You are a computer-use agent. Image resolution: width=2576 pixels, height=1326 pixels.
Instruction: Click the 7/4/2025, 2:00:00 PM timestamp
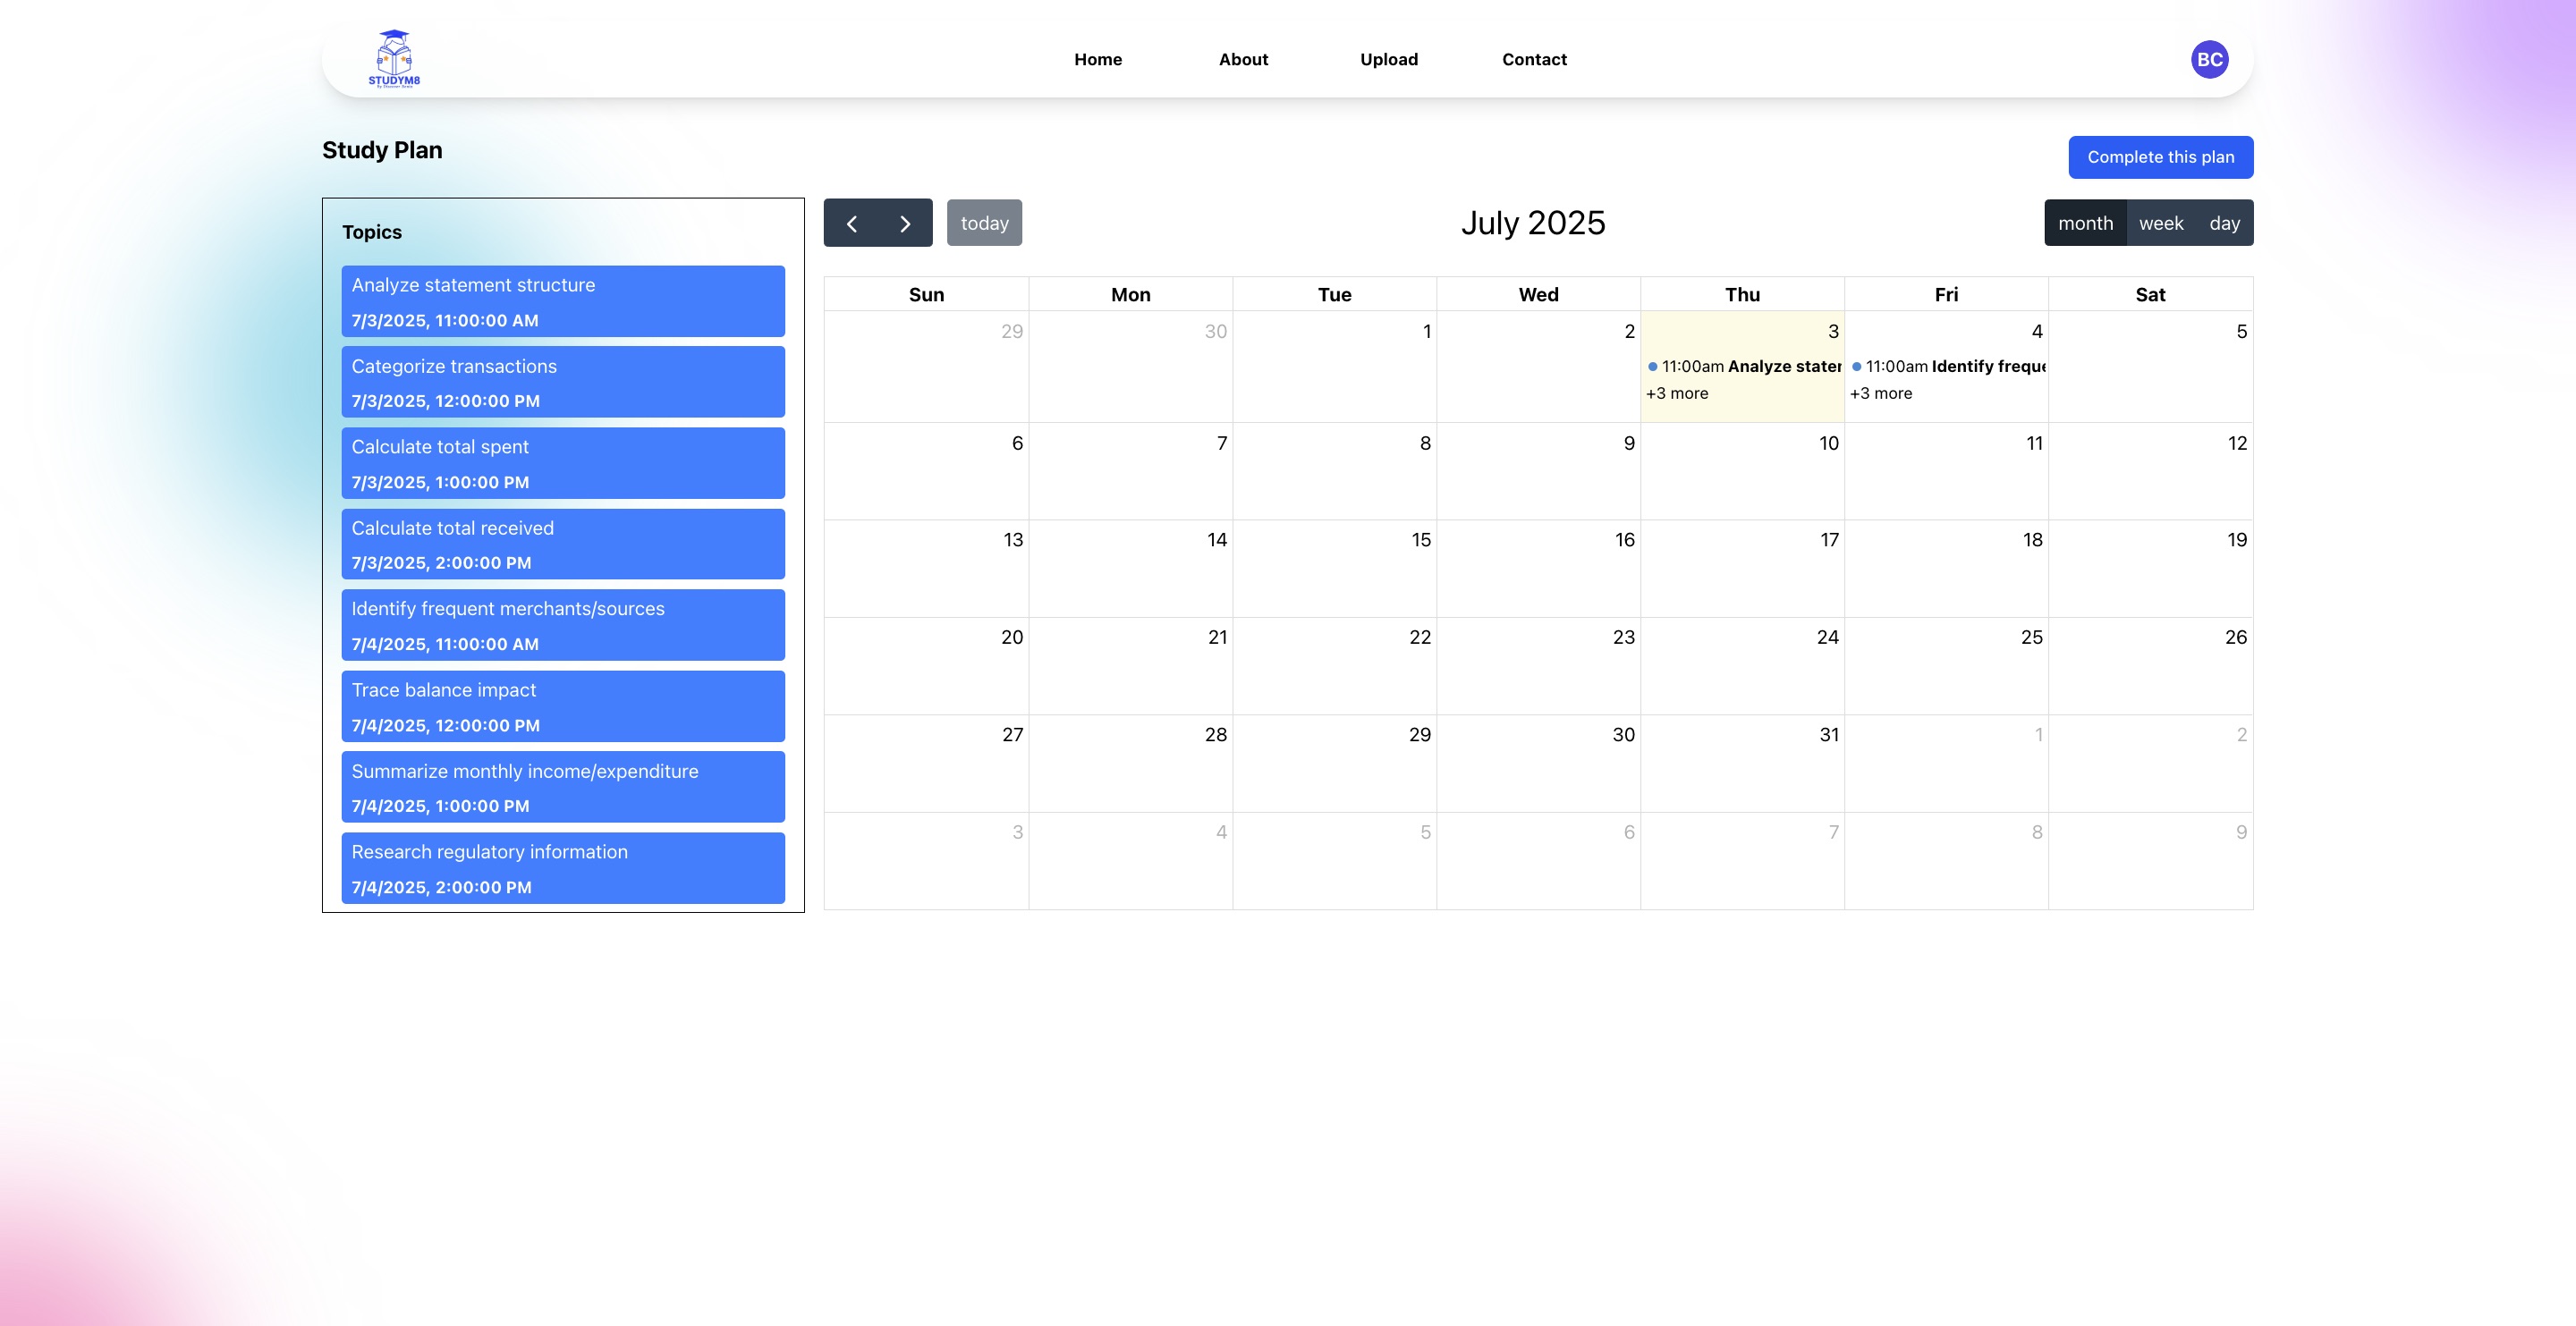[441, 887]
